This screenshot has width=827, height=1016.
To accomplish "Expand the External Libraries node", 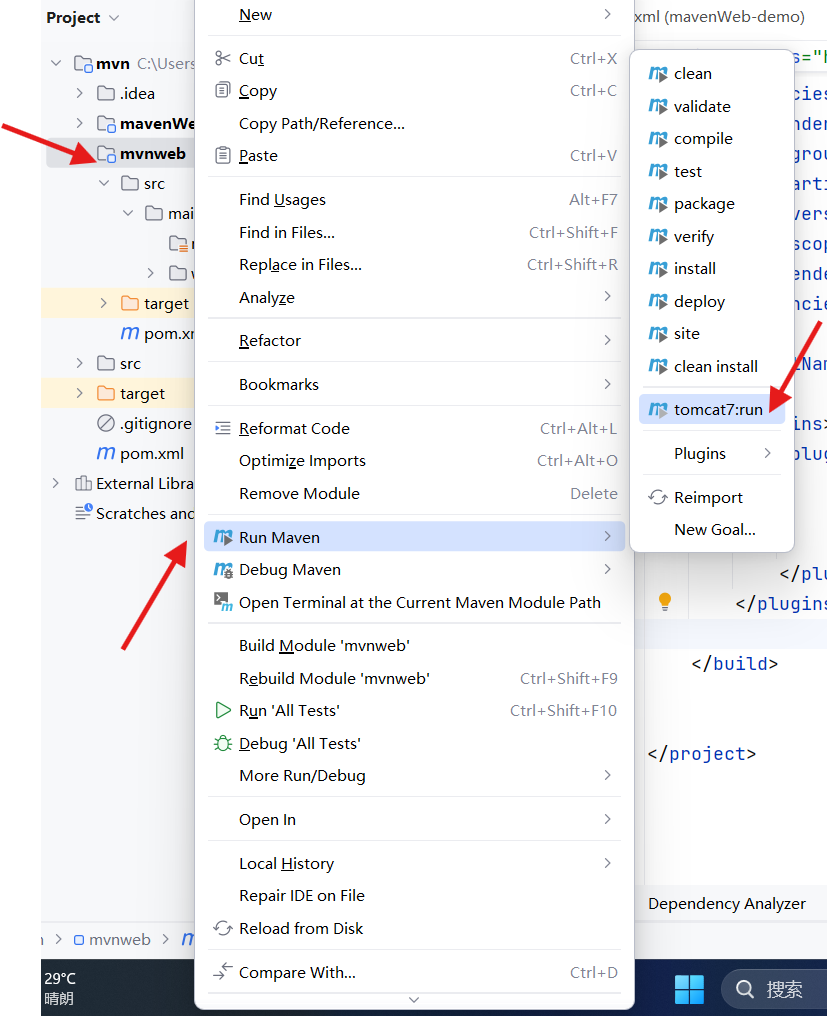I will [56, 483].
